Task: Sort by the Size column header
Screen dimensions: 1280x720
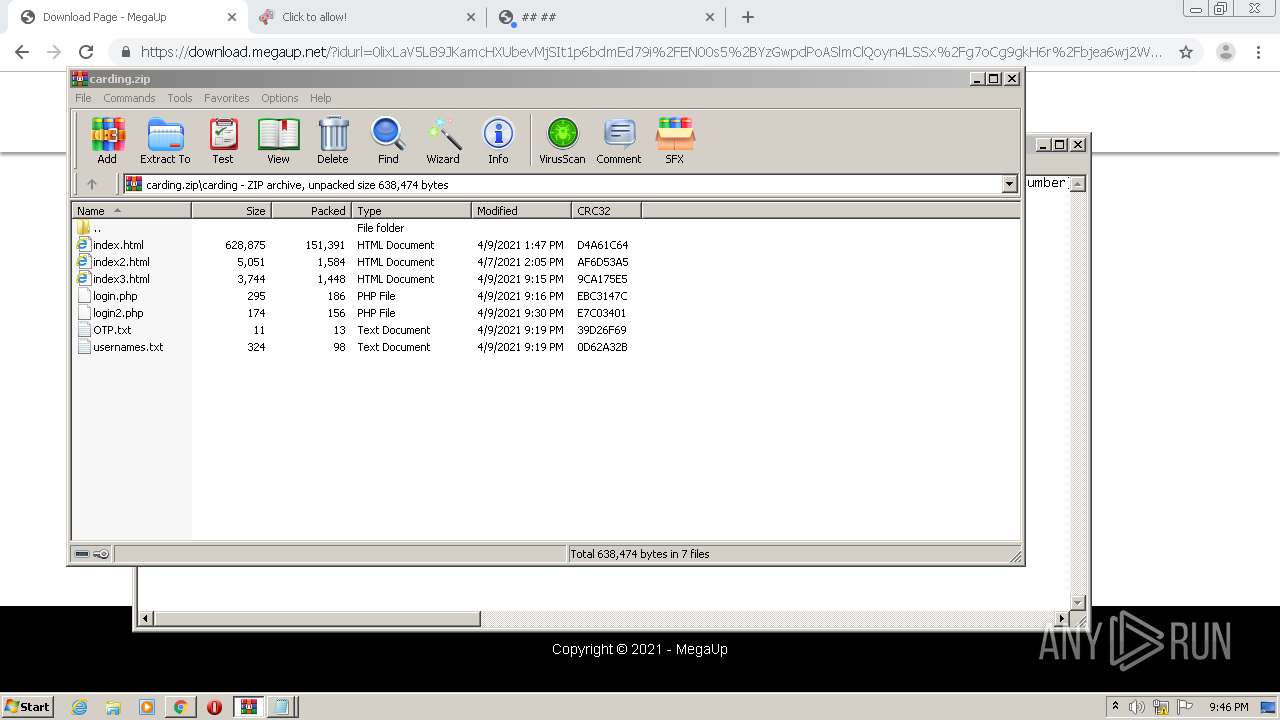Action: click(231, 210)
